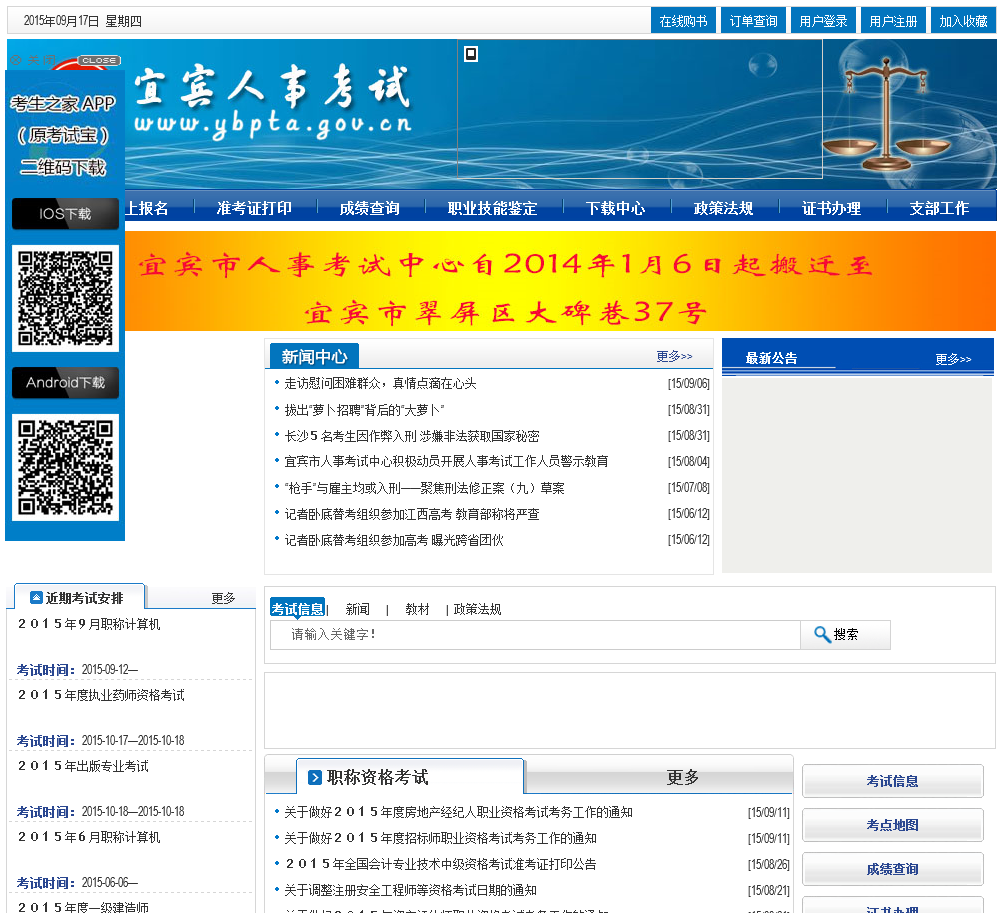This screenshot has width=1004, height=913.
Task: Expand 更多>> in the 最新公告 panel
Action: (952, 359)
